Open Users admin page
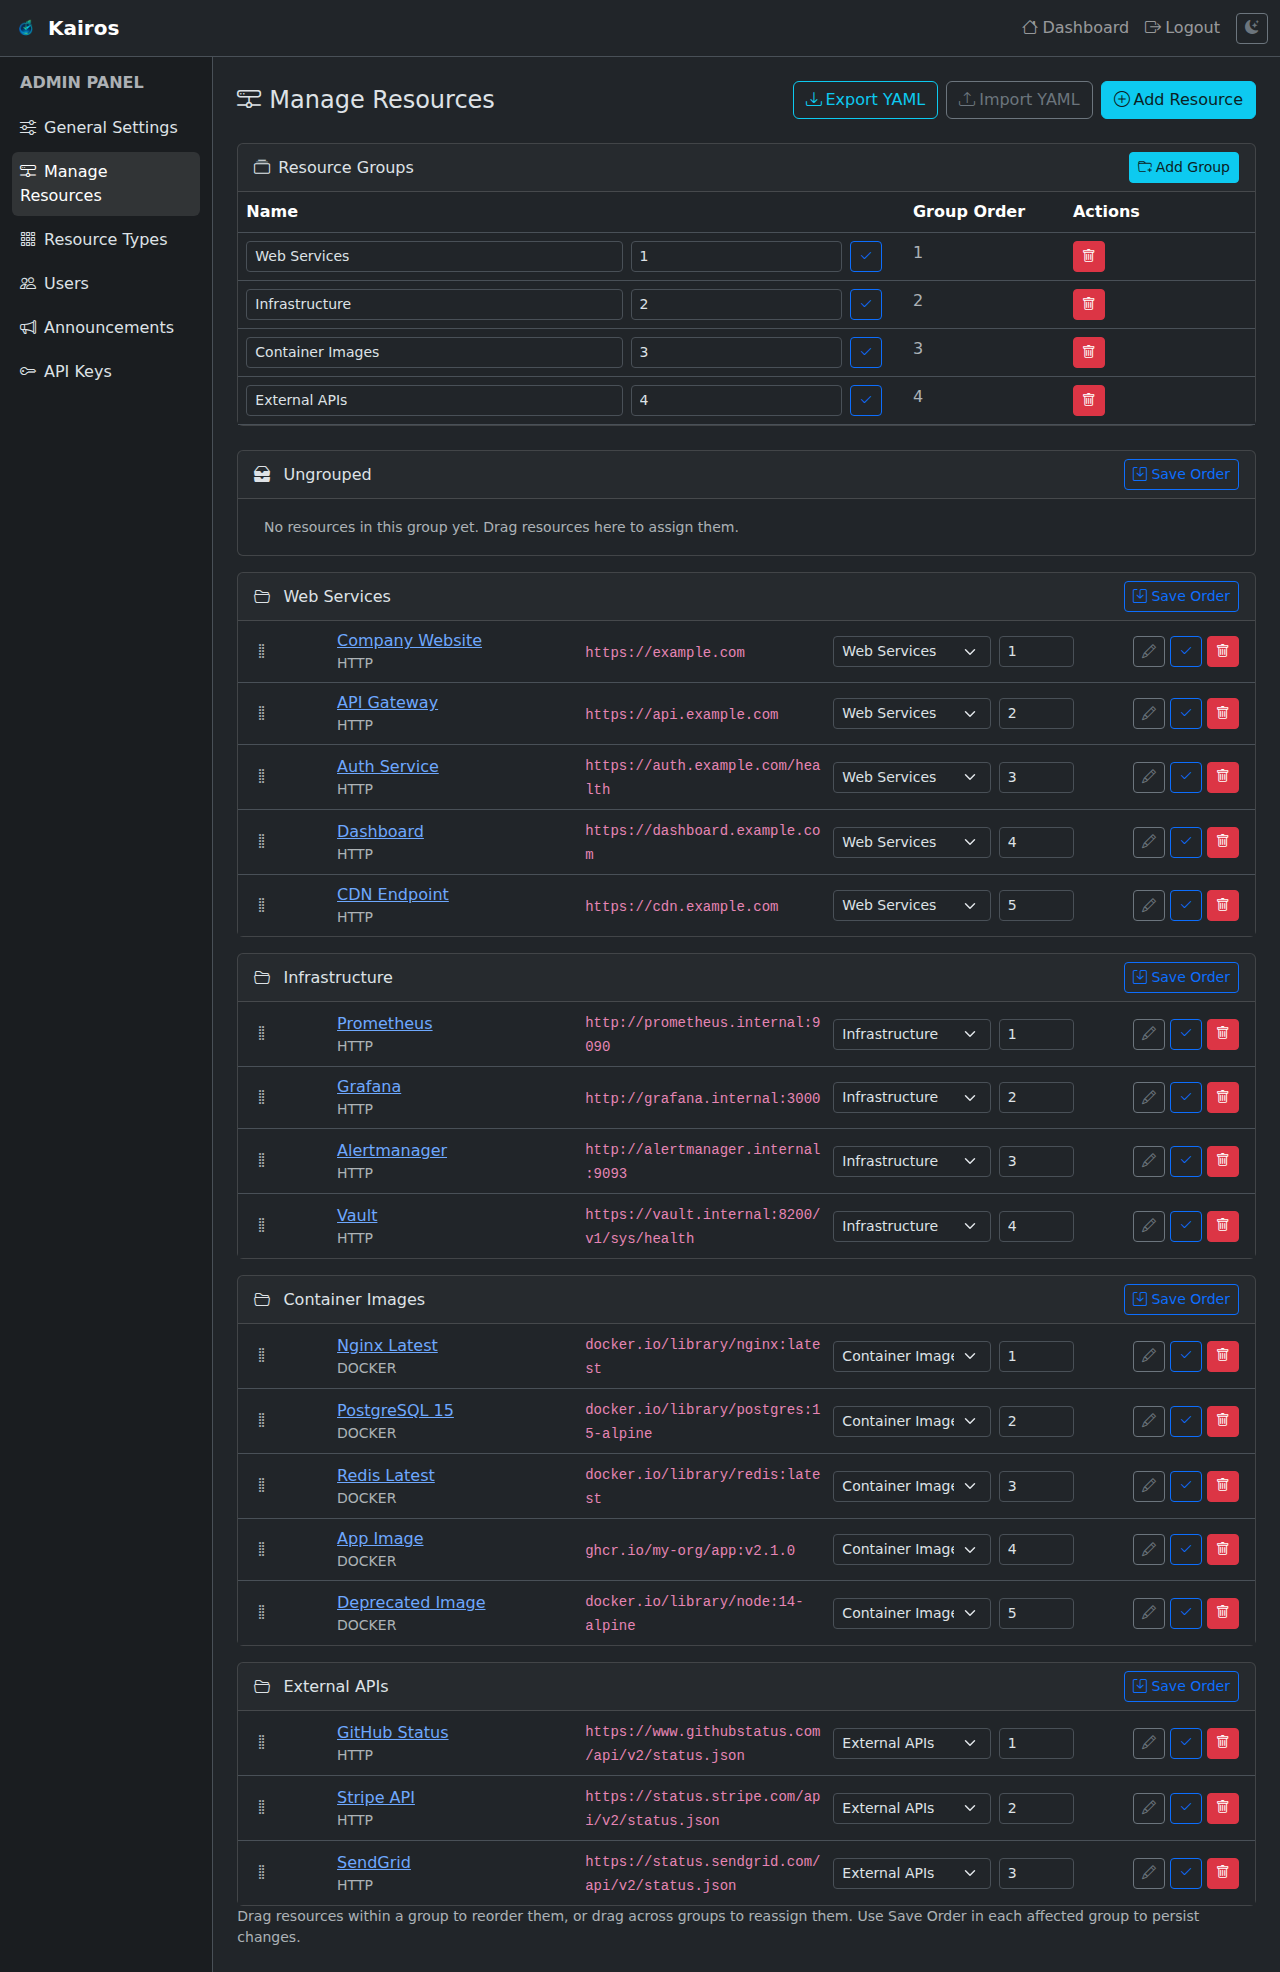The image size is (1280, 1972). coord(106,283)
